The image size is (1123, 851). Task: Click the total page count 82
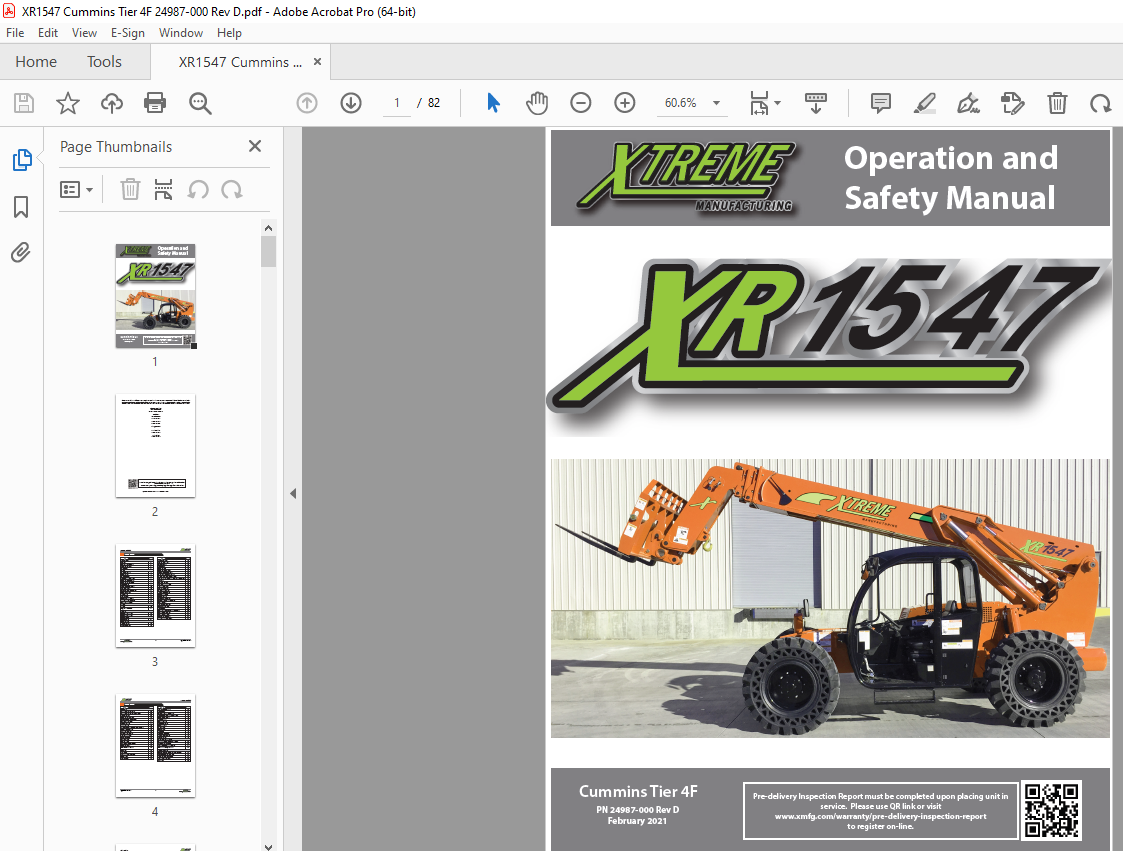pos(434,103)
